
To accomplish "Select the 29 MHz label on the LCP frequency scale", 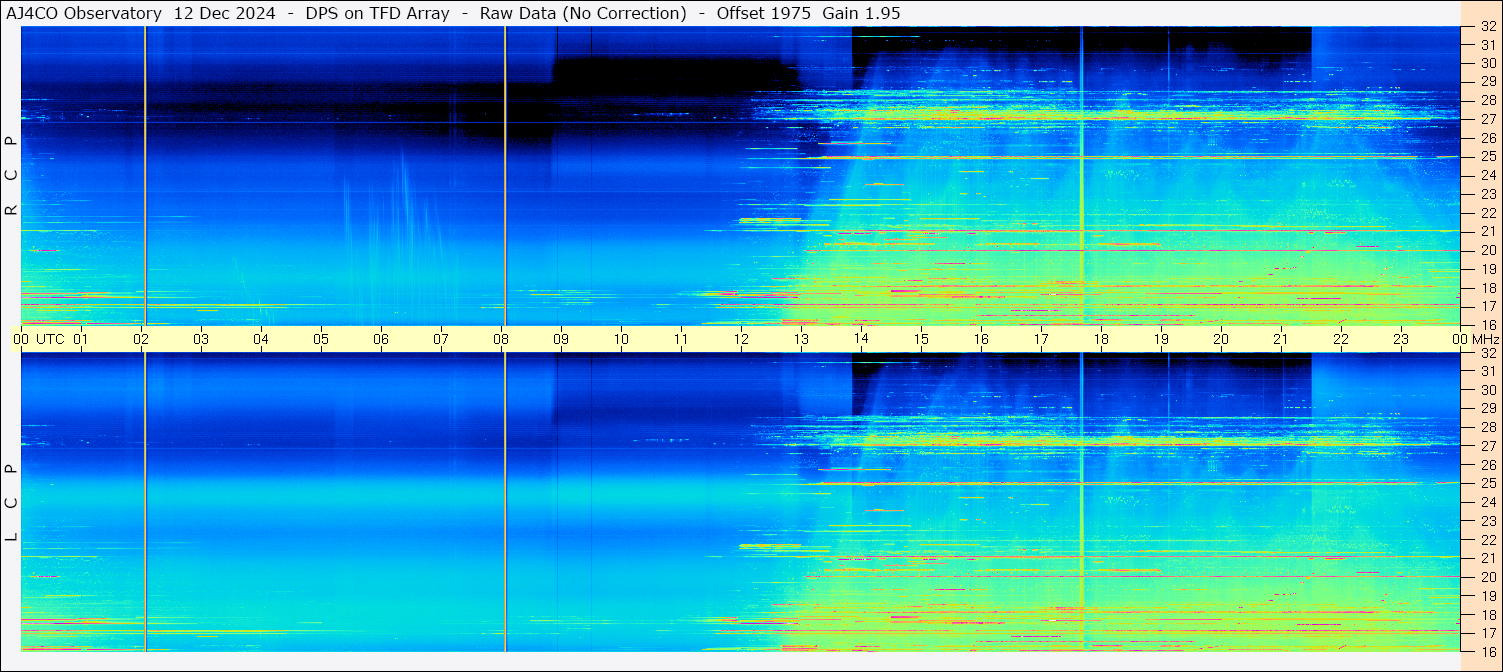I will point(1488,408).
